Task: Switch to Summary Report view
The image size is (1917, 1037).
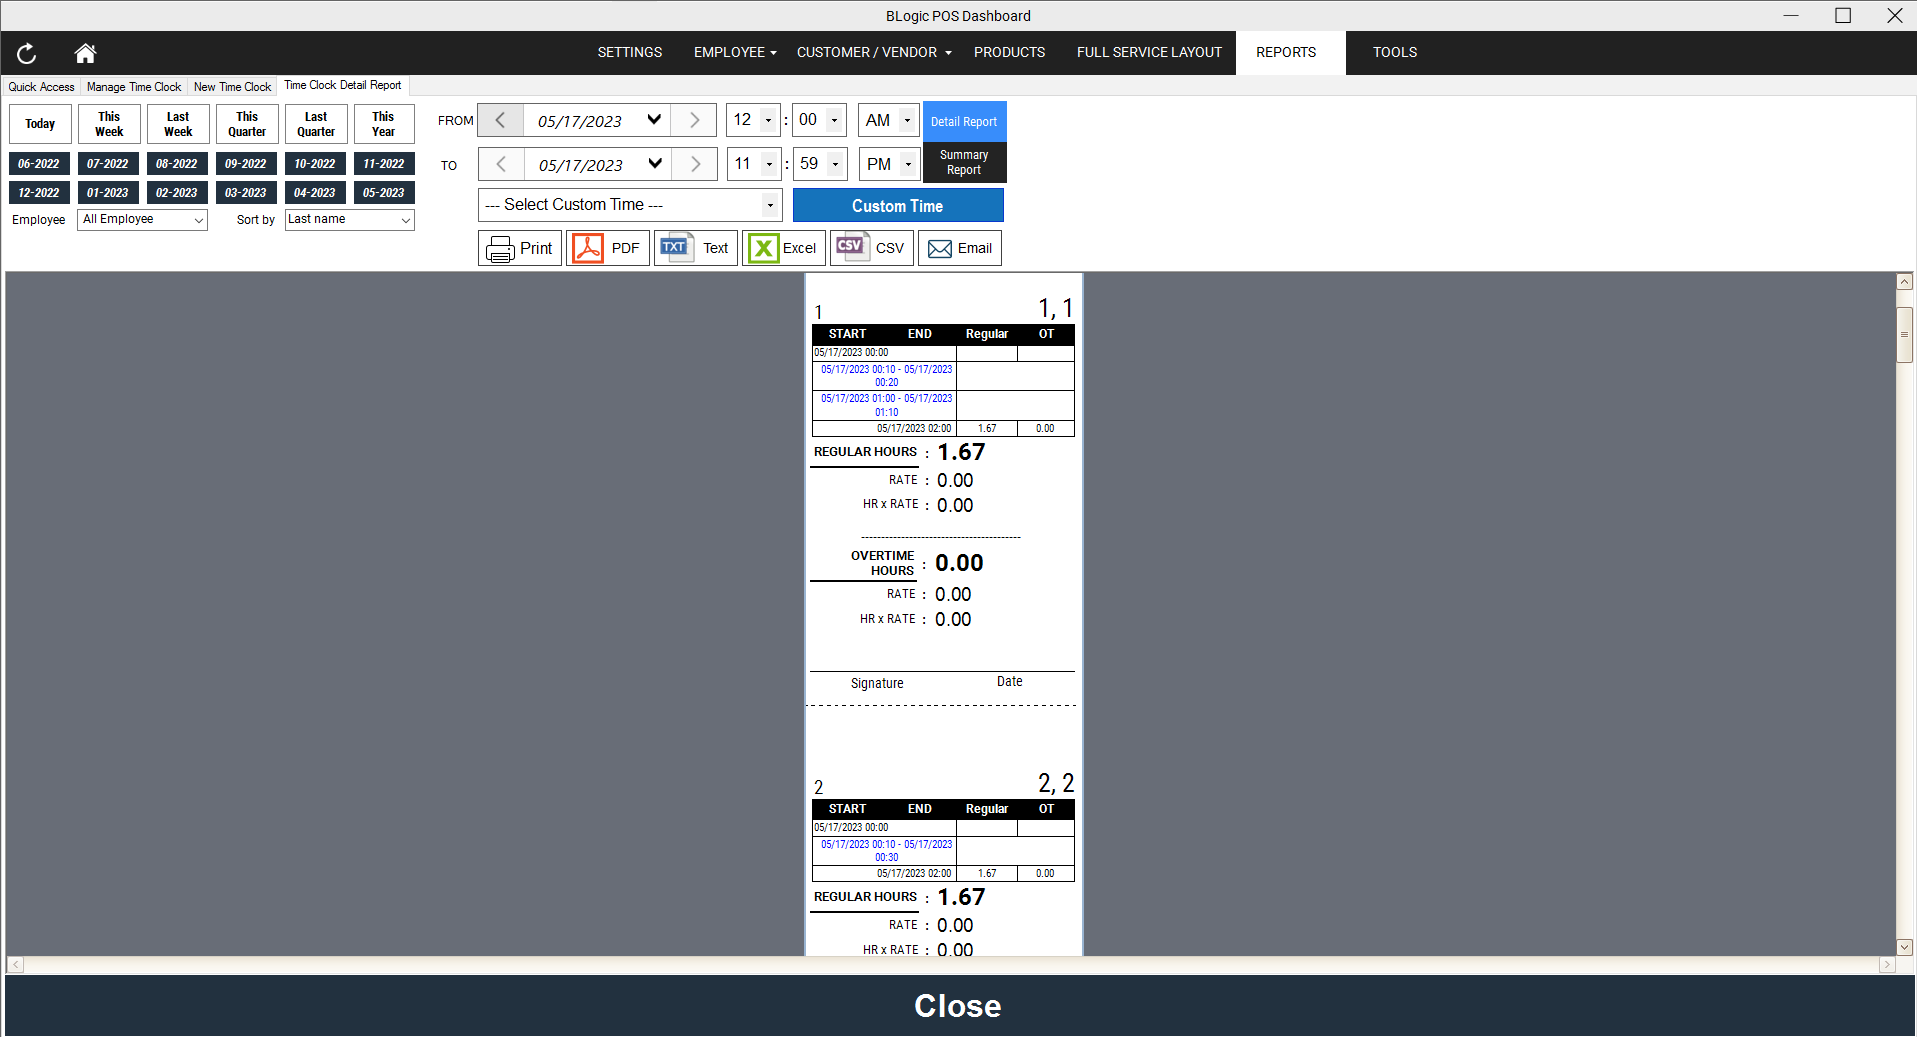Action: click(964, 163)
